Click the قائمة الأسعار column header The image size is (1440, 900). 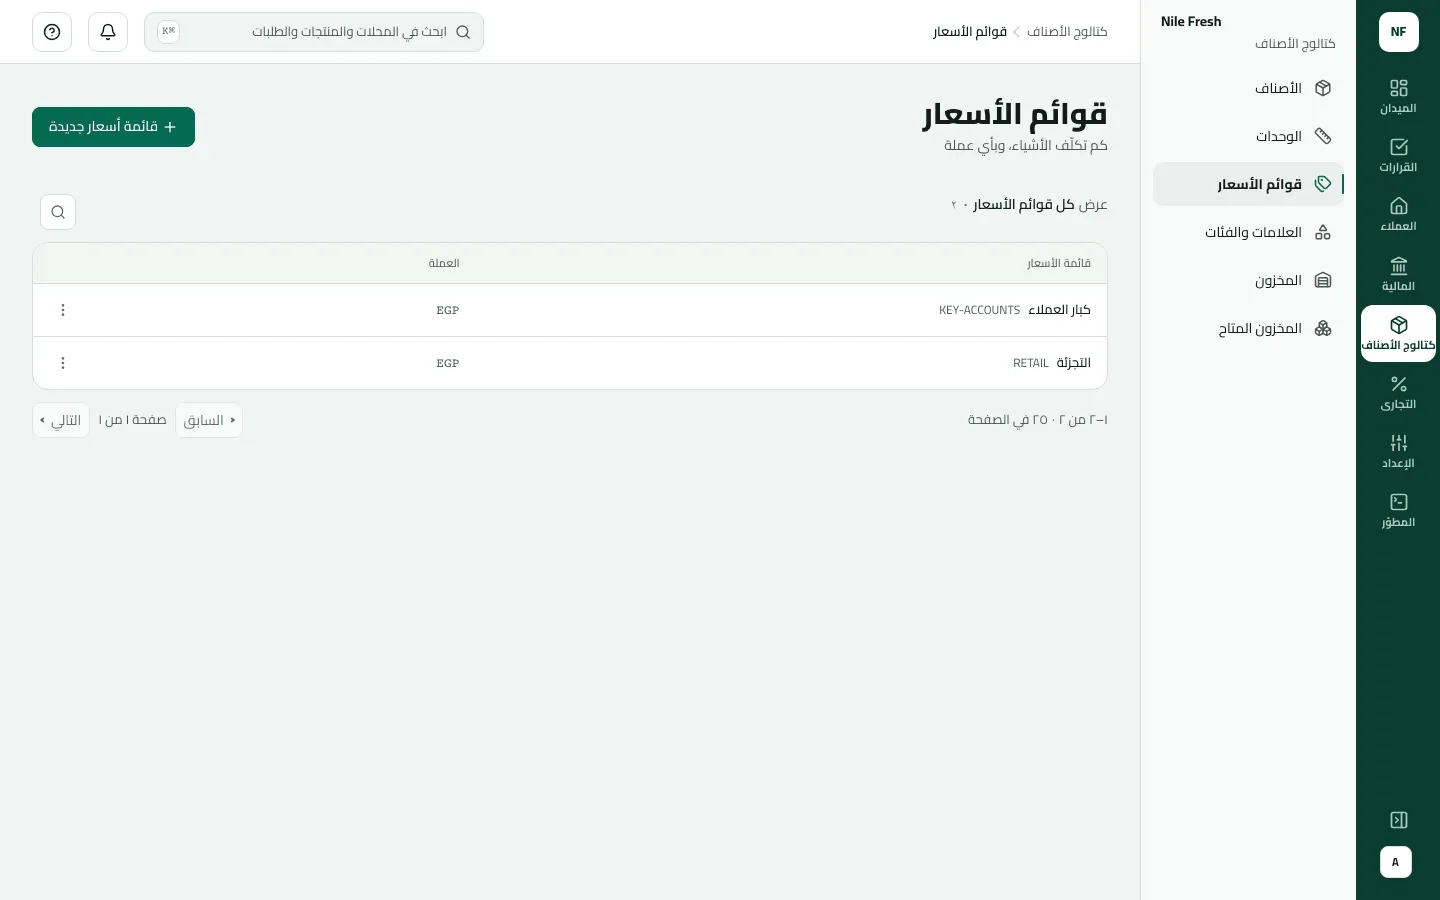click(1059, 263)
